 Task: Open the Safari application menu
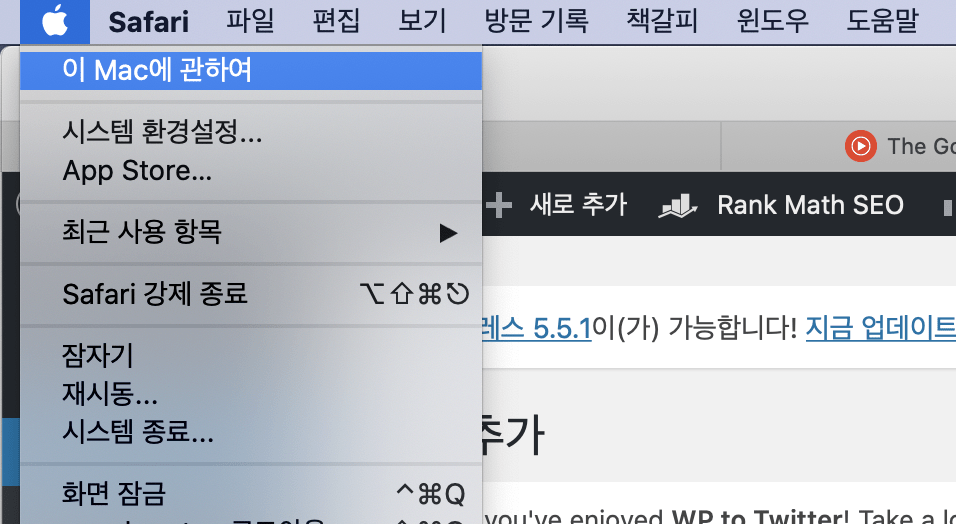[148, 21]
